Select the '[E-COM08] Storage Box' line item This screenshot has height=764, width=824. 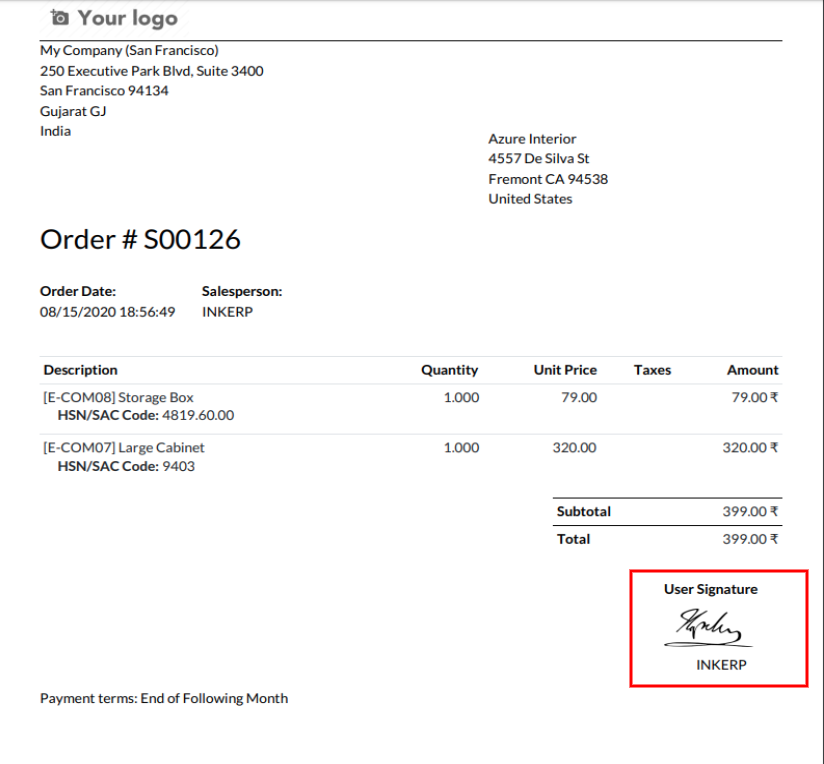[118, 398]
